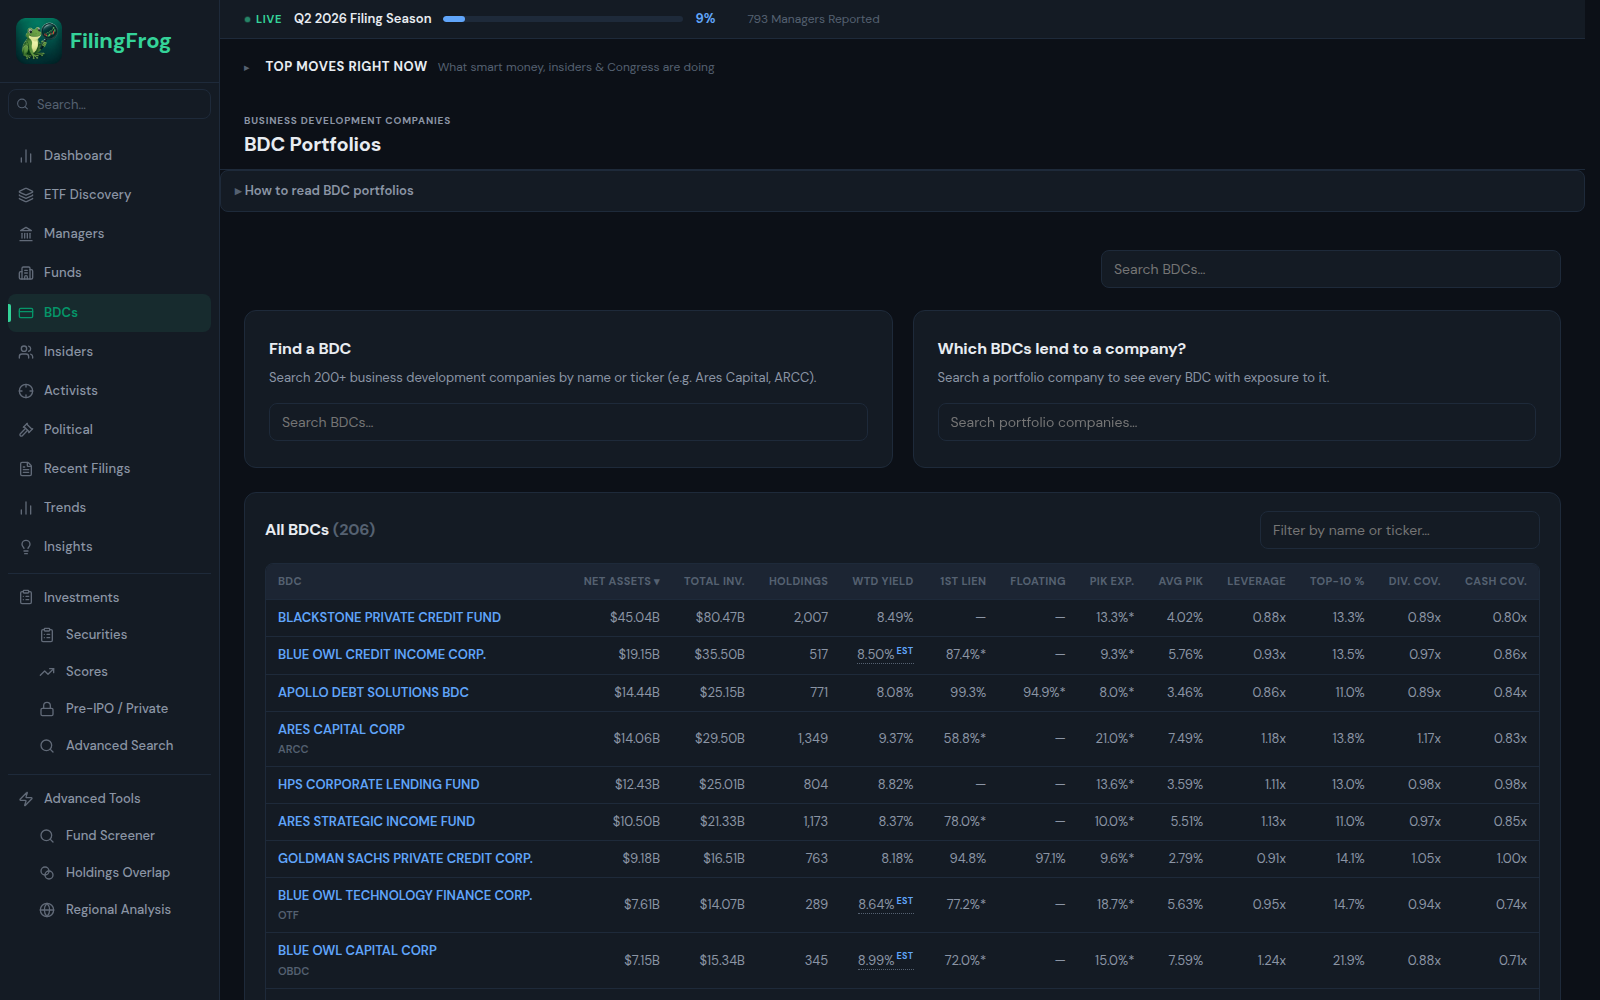Sort table by Wtd Yield column
Screen dimensions: 1600x1000
coord(882,581)
